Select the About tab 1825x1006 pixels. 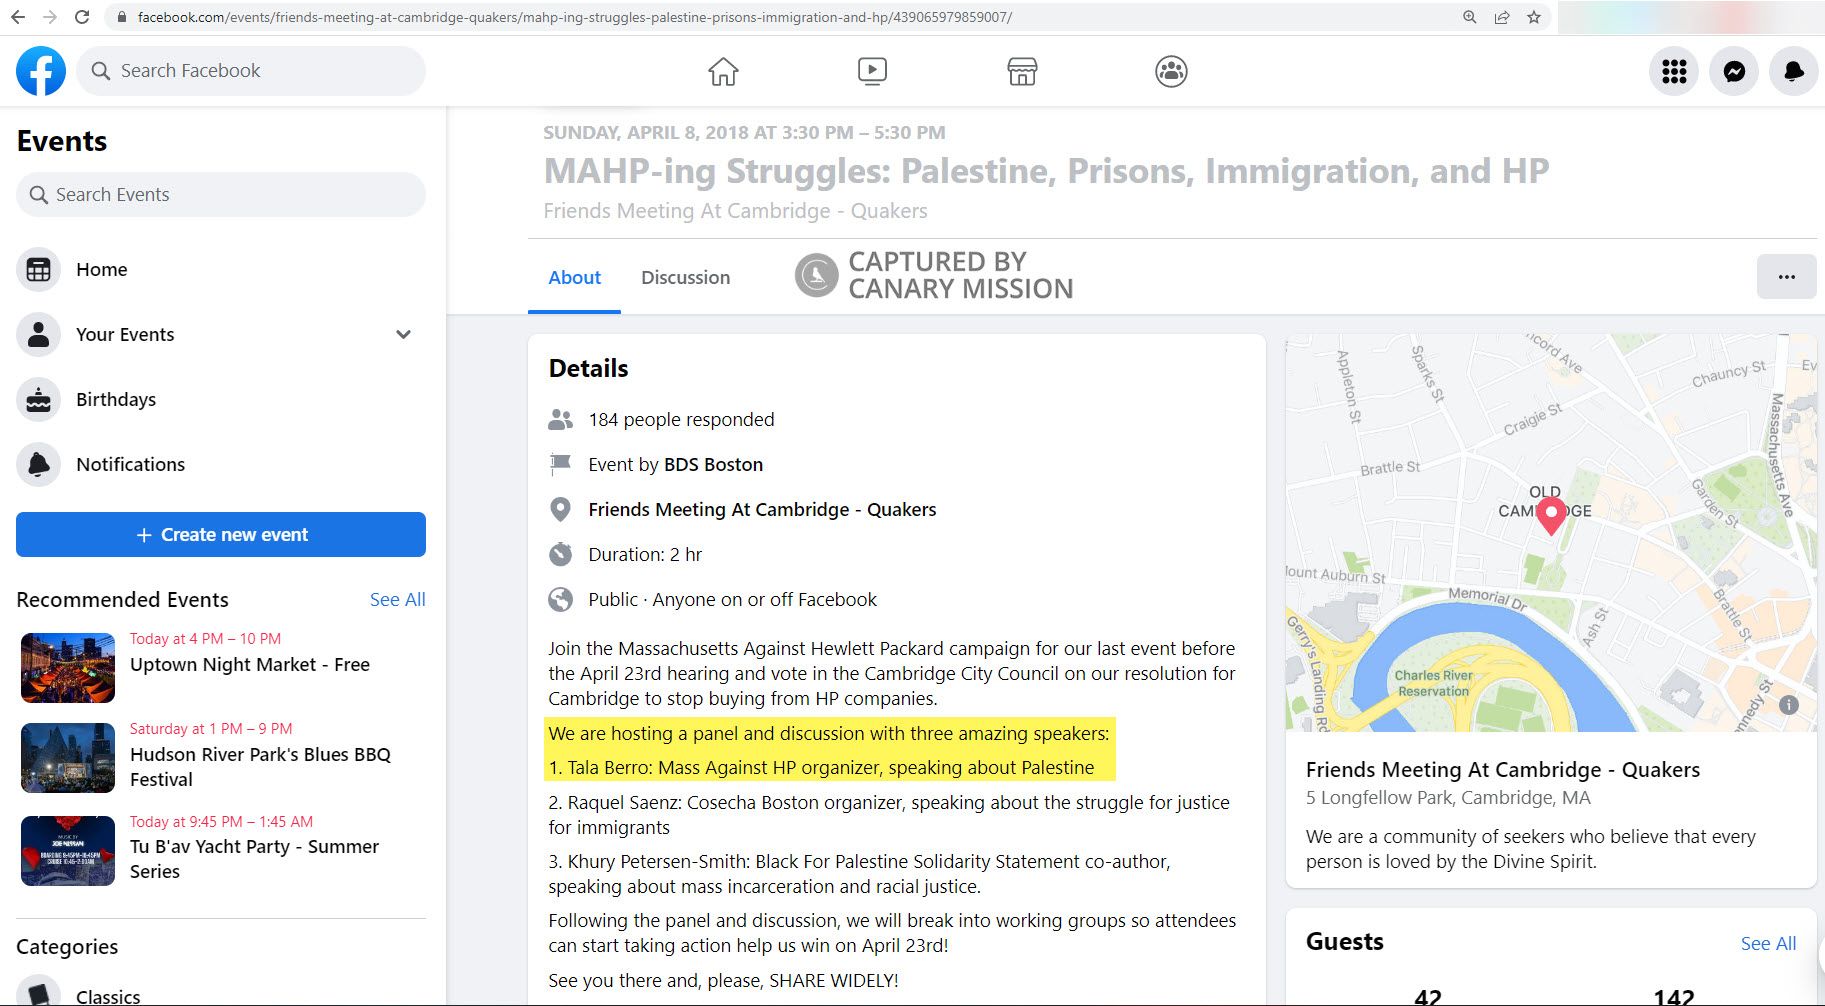[574, 278]
